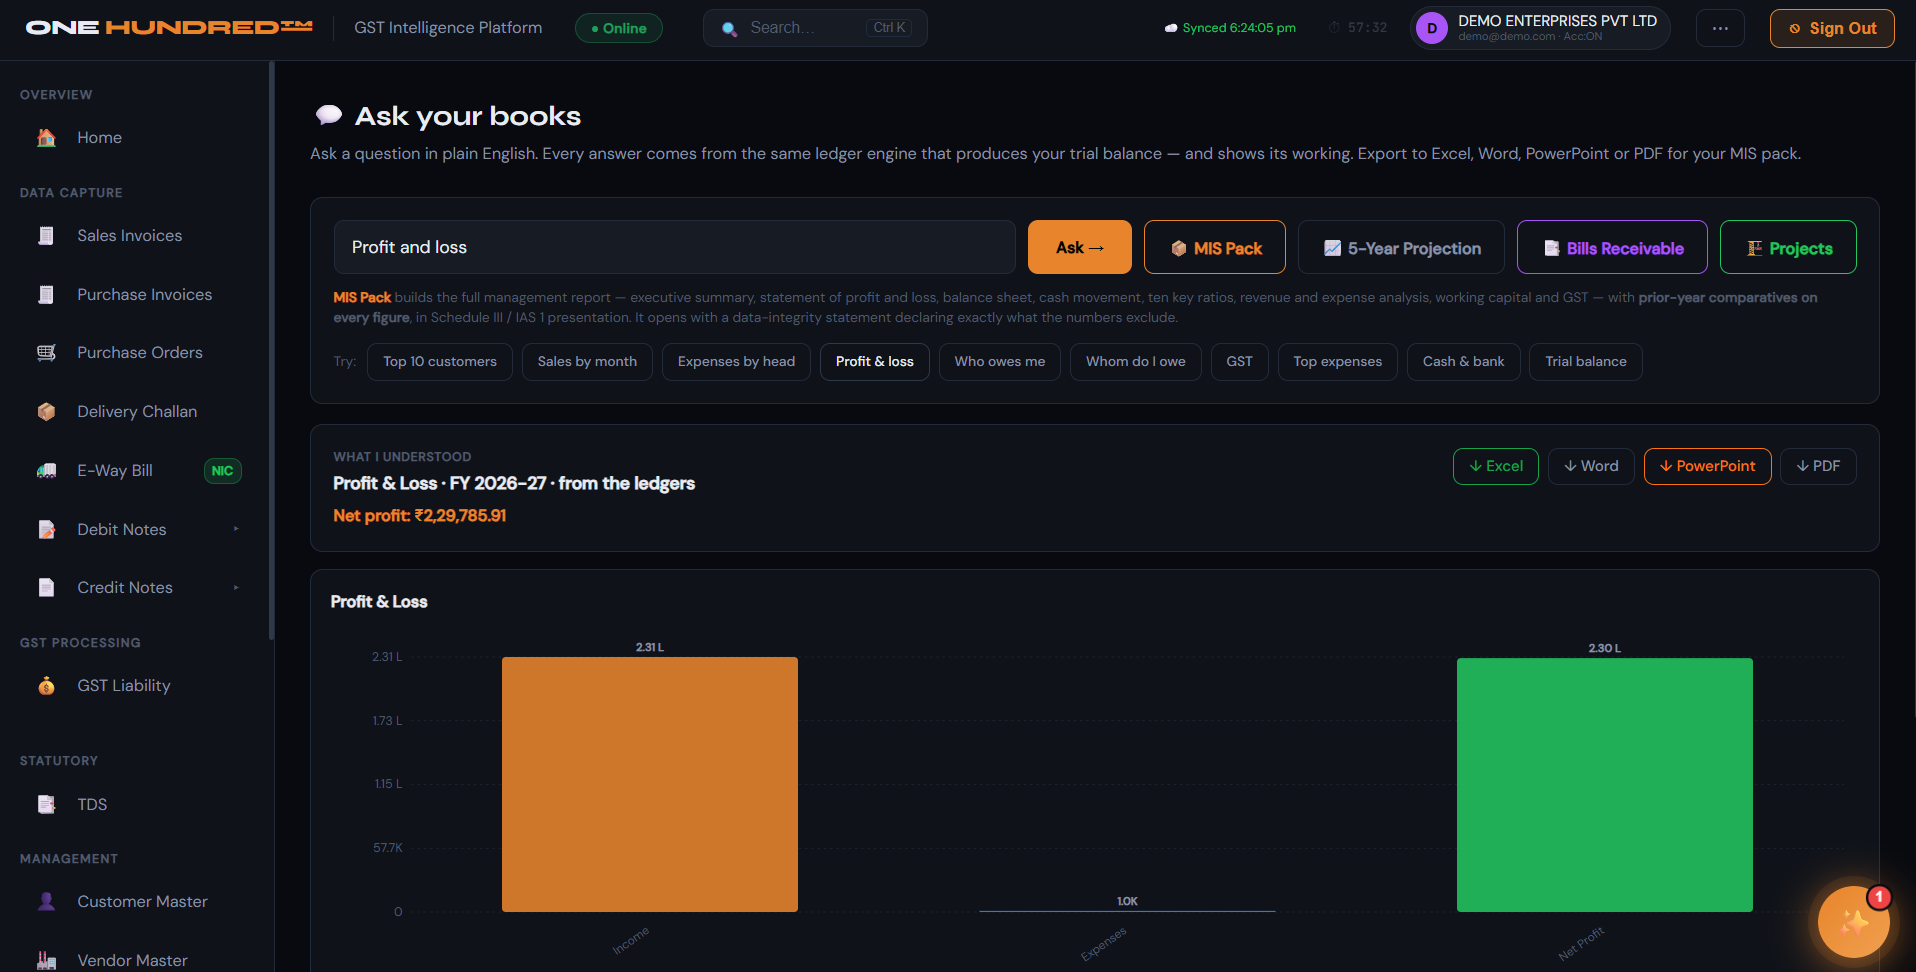
Task: Download the answer as Excel
Action: tap(1495, 466)
